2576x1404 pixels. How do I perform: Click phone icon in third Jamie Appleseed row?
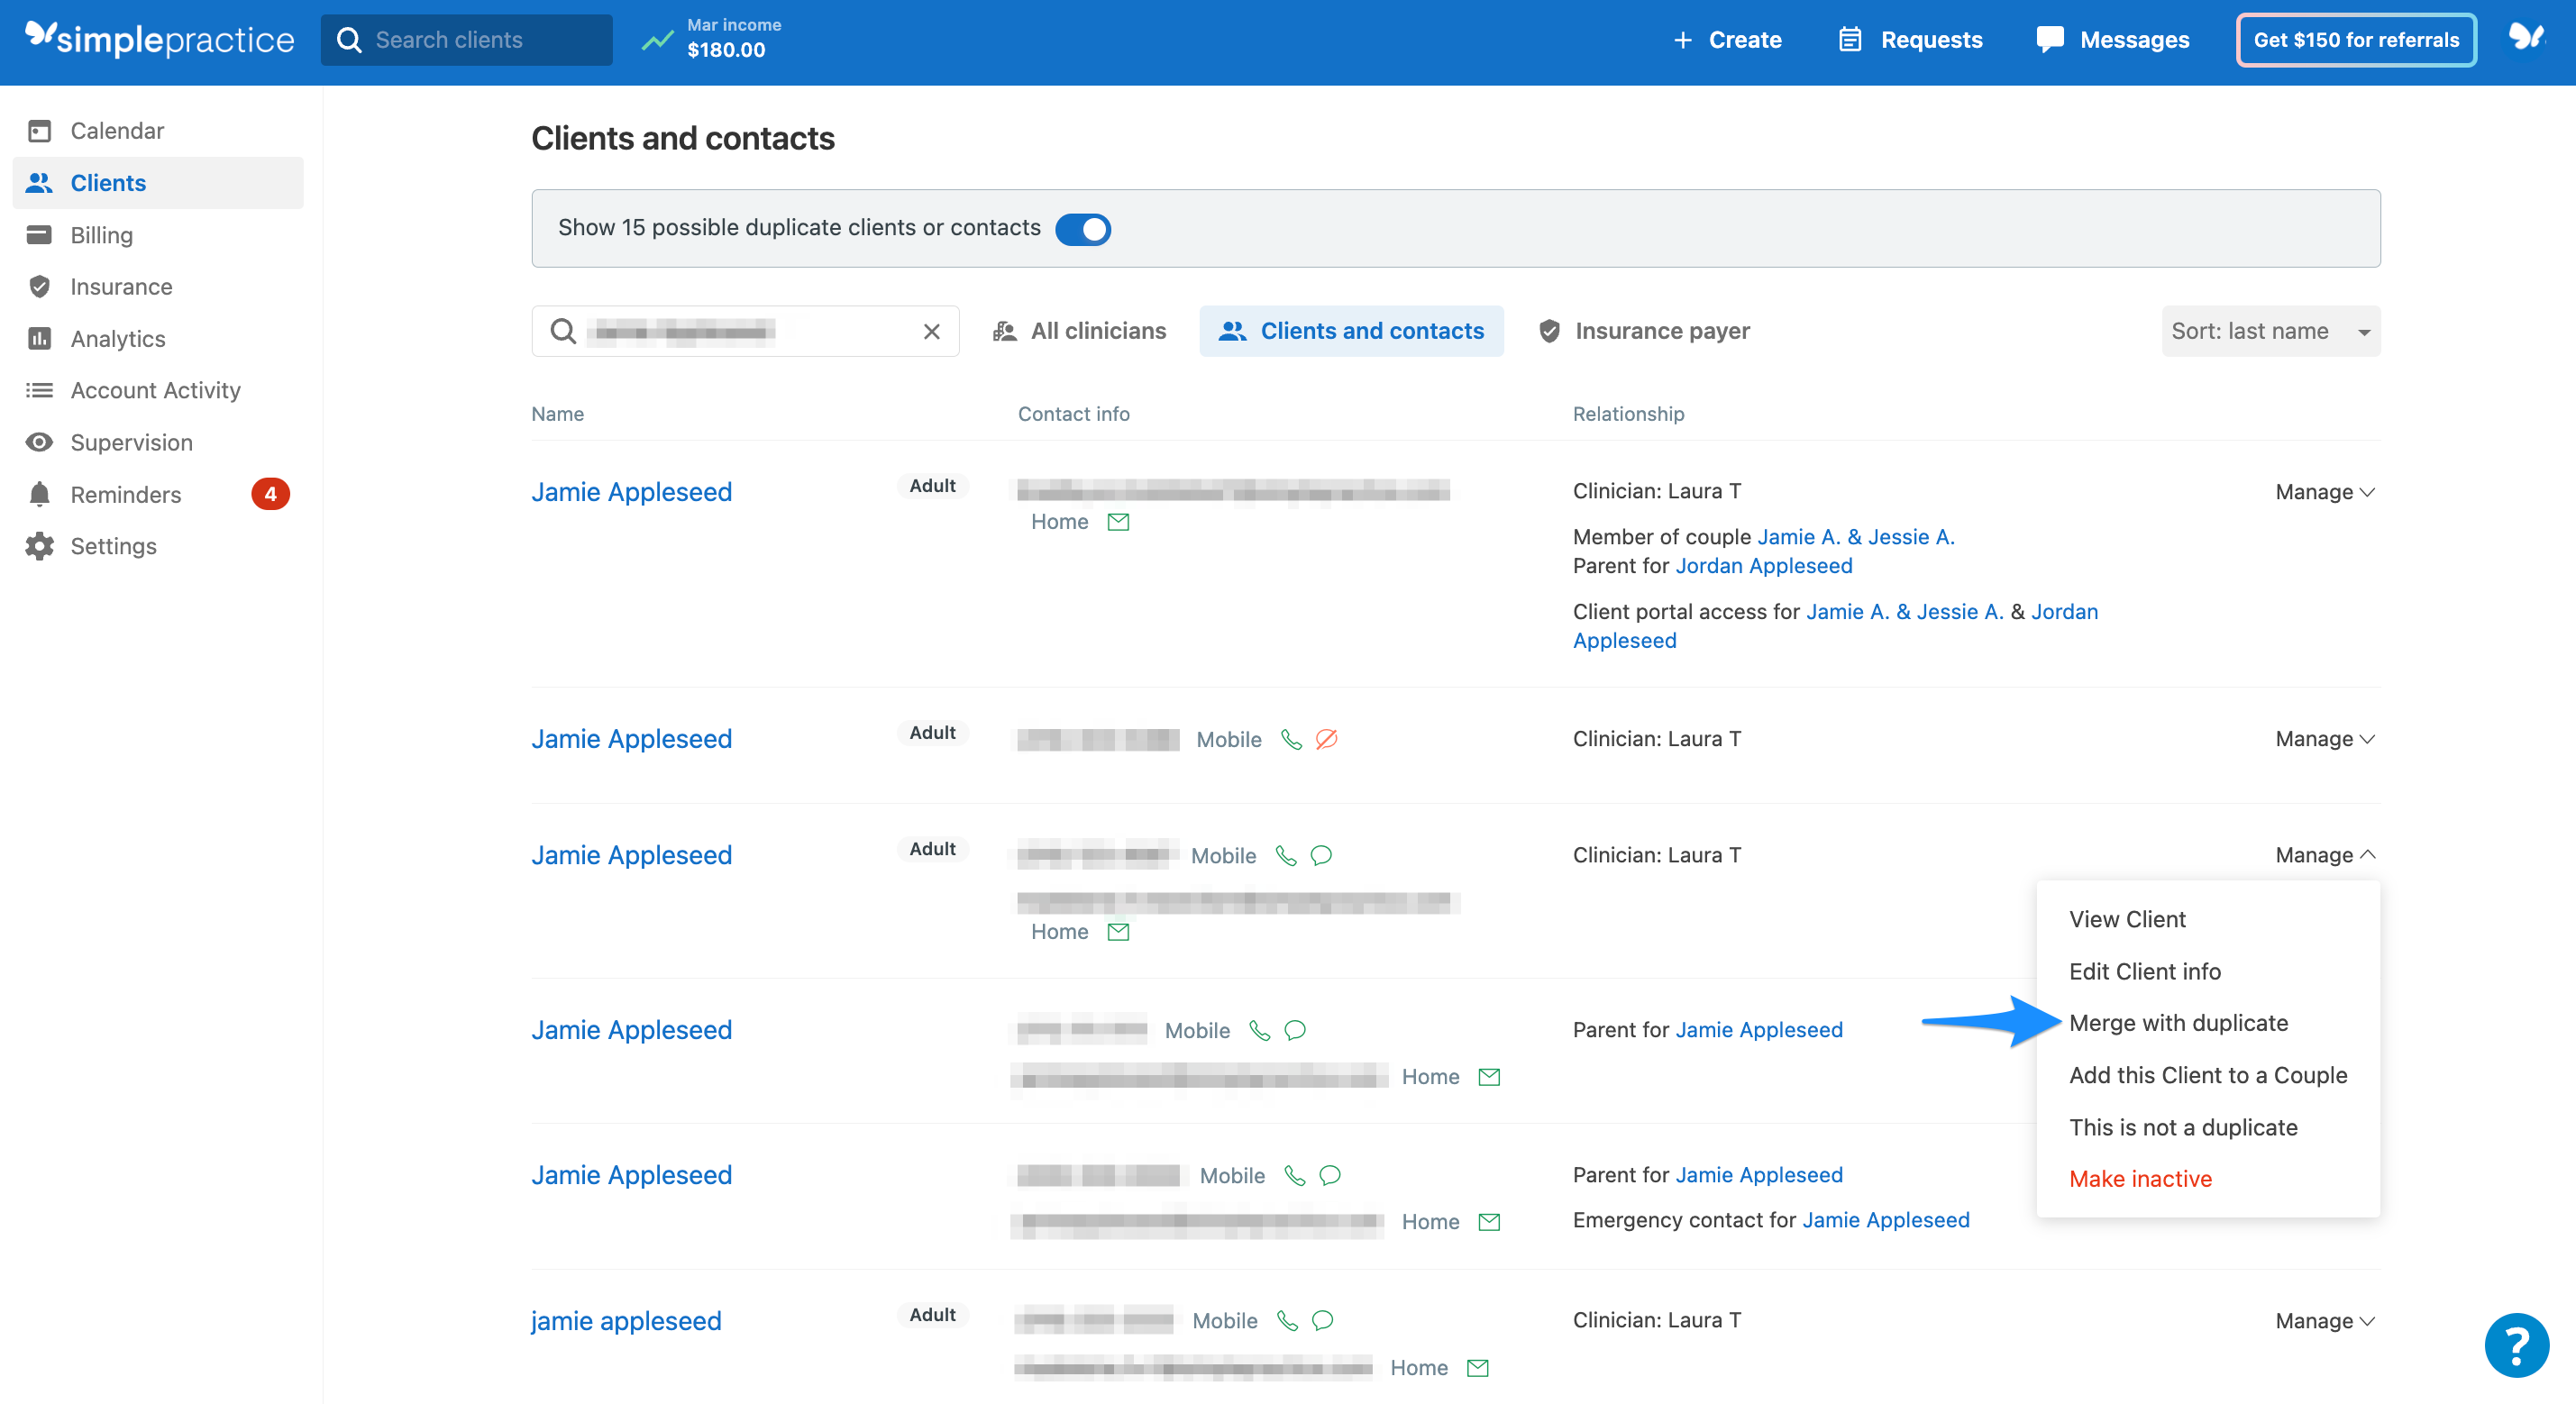tap(1286, 855)
